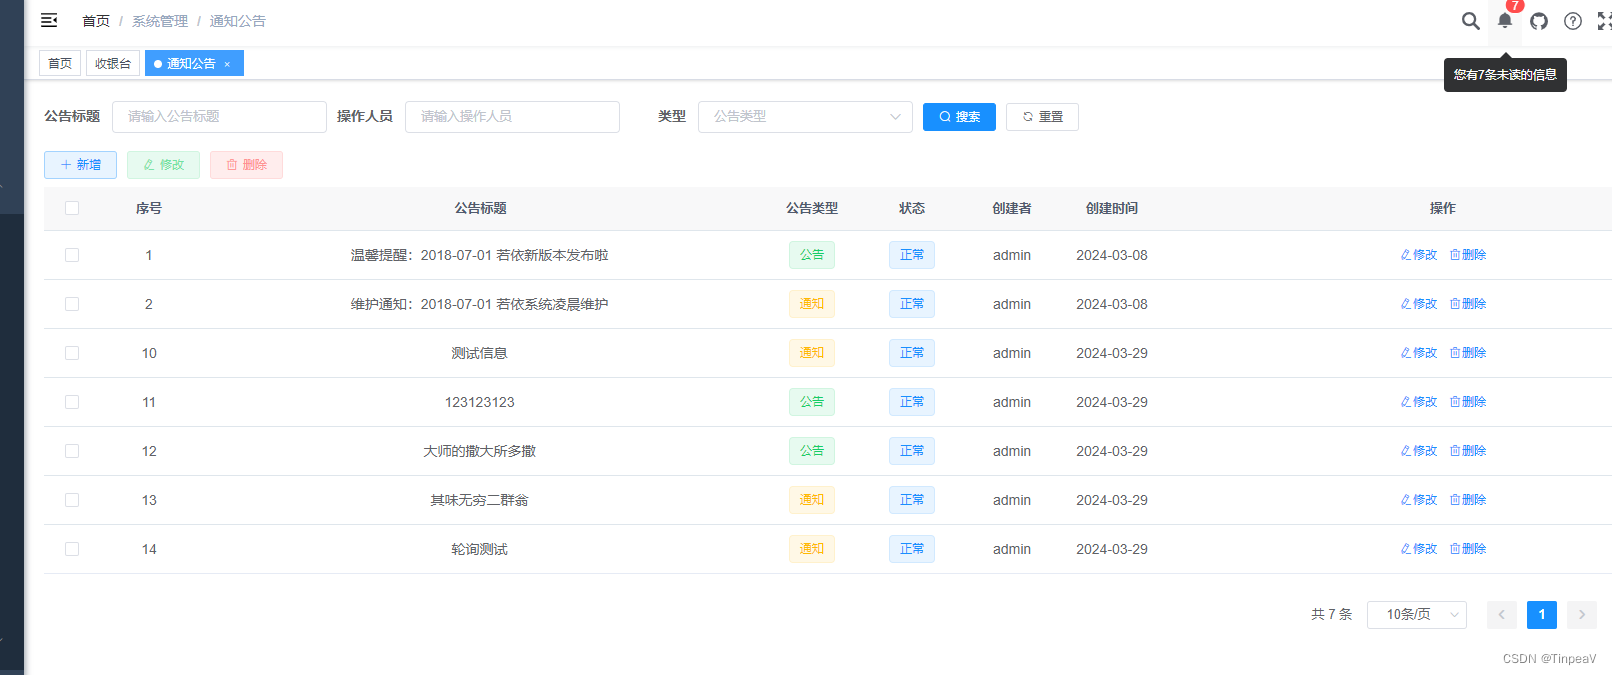Switch to the 首页 tab
Image resolution: width=1612 pixels, height=675 pixels.
[x=60, y=63]
